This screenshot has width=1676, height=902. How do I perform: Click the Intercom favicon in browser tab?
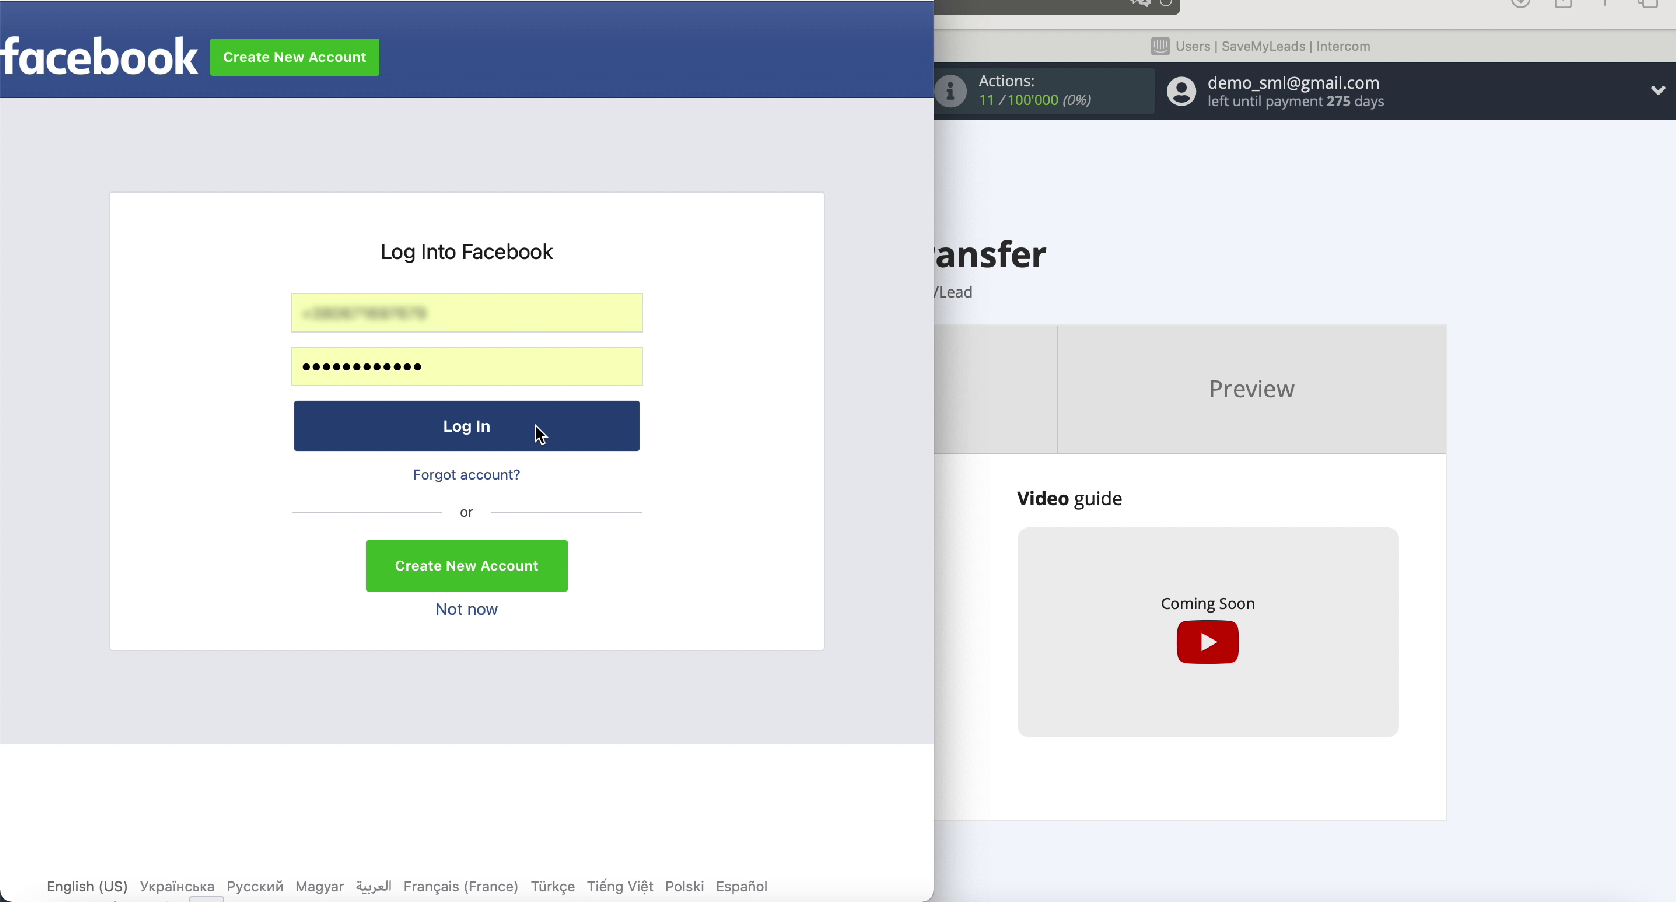(1160, 46)
